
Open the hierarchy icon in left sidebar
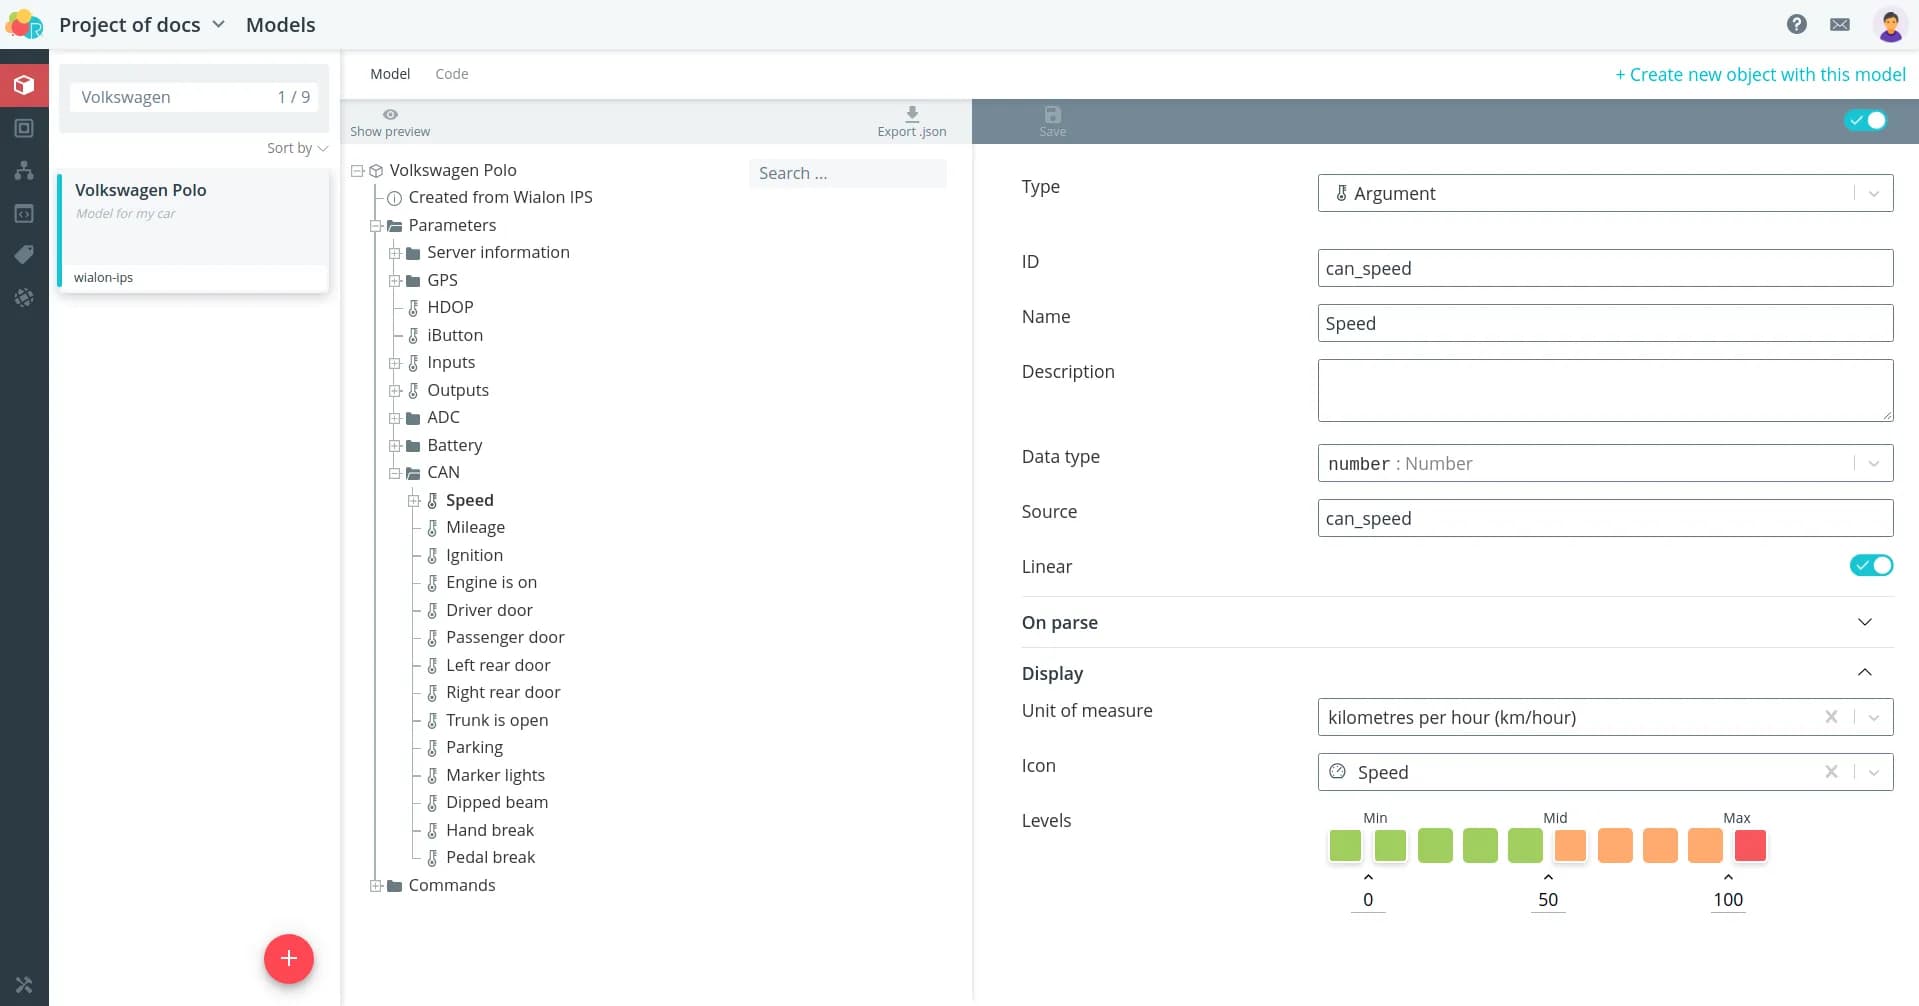click(x=24, y=170)
